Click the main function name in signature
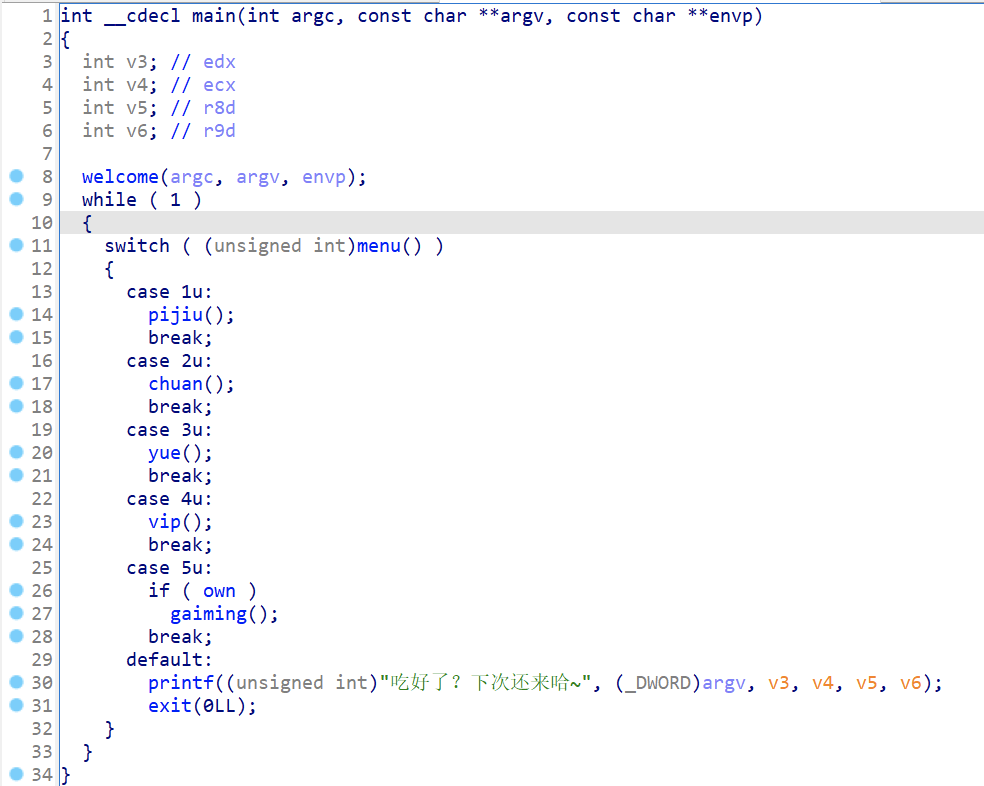The height and width of the screenshot is (786, 984). (213, 16)
